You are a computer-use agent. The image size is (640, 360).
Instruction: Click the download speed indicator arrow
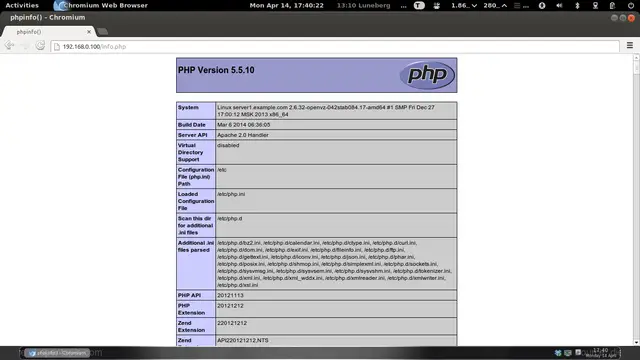[474, 5]
